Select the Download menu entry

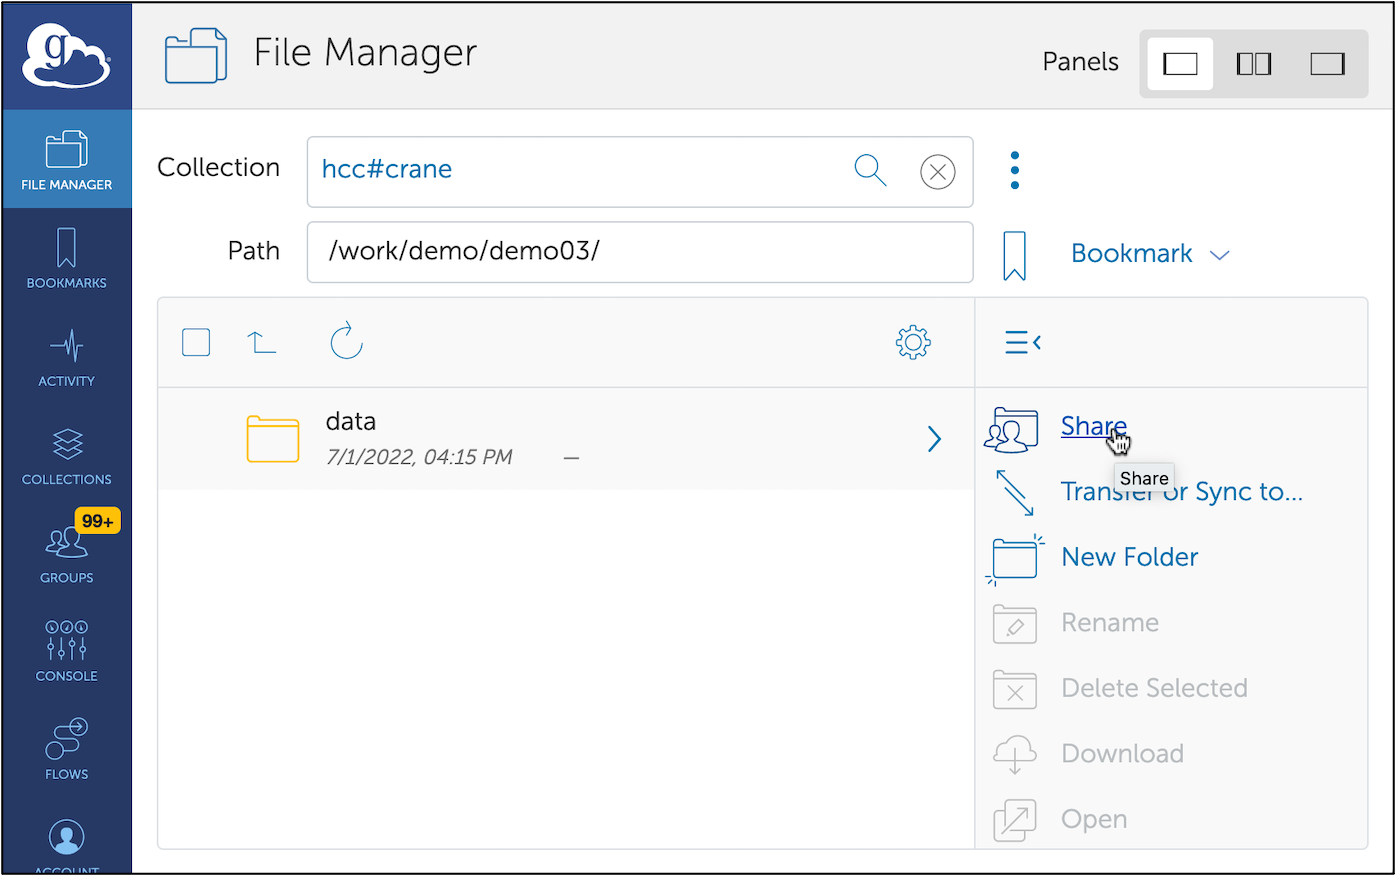coord(1122,754)
